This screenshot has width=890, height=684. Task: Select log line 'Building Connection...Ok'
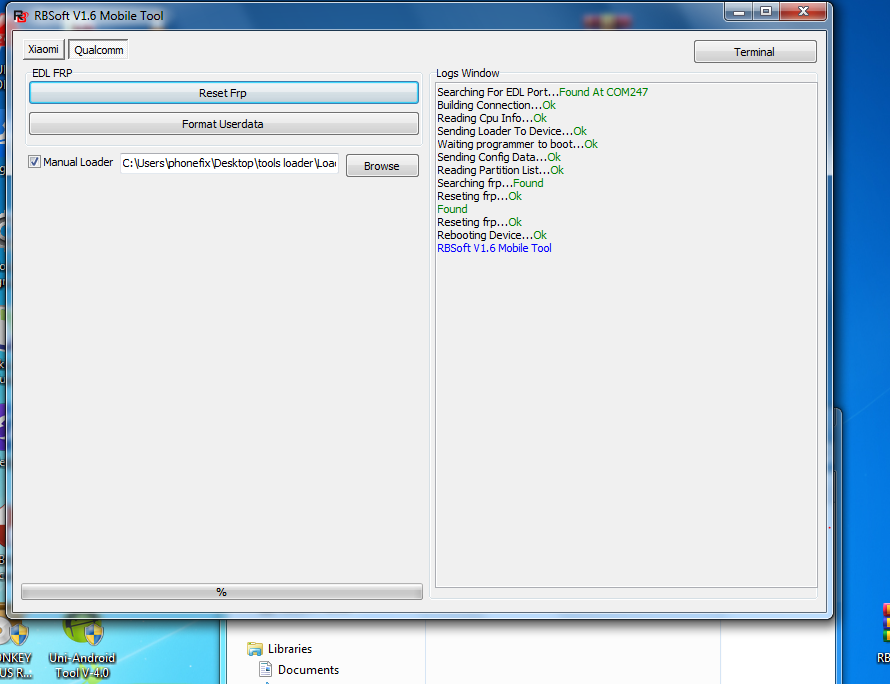[496, 105]
